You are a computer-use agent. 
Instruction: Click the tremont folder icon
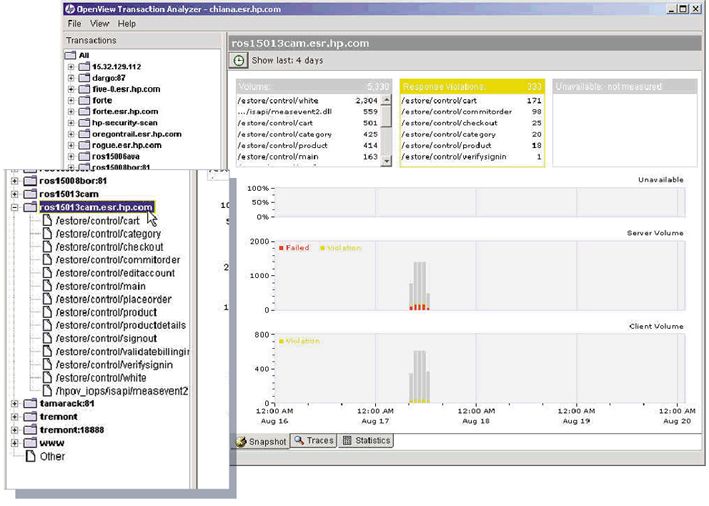tap(30, 416)
